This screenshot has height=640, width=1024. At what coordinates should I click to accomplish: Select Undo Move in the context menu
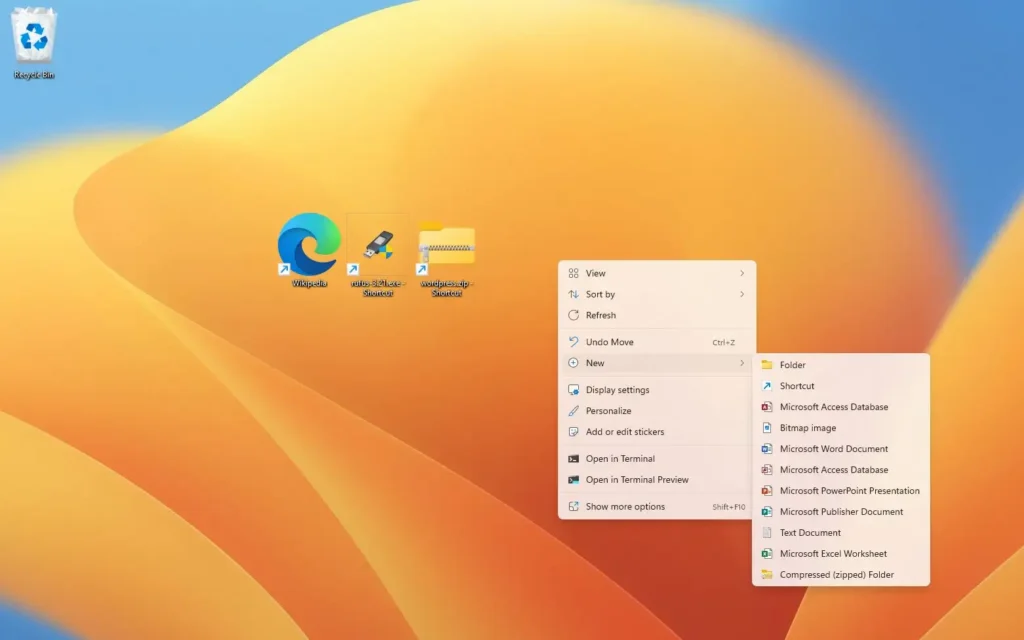point(609,342)
